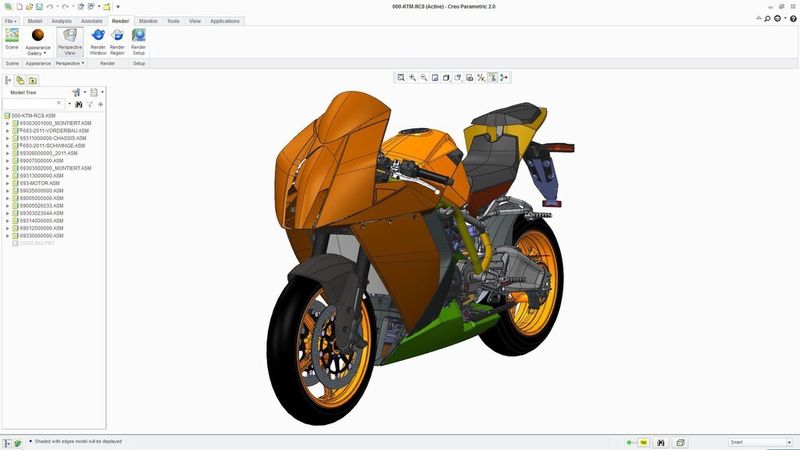The width and height of the screenshot is (800, 450).
Task: Click Repaint in the graphics toolbar
Action: pos(435,78)
